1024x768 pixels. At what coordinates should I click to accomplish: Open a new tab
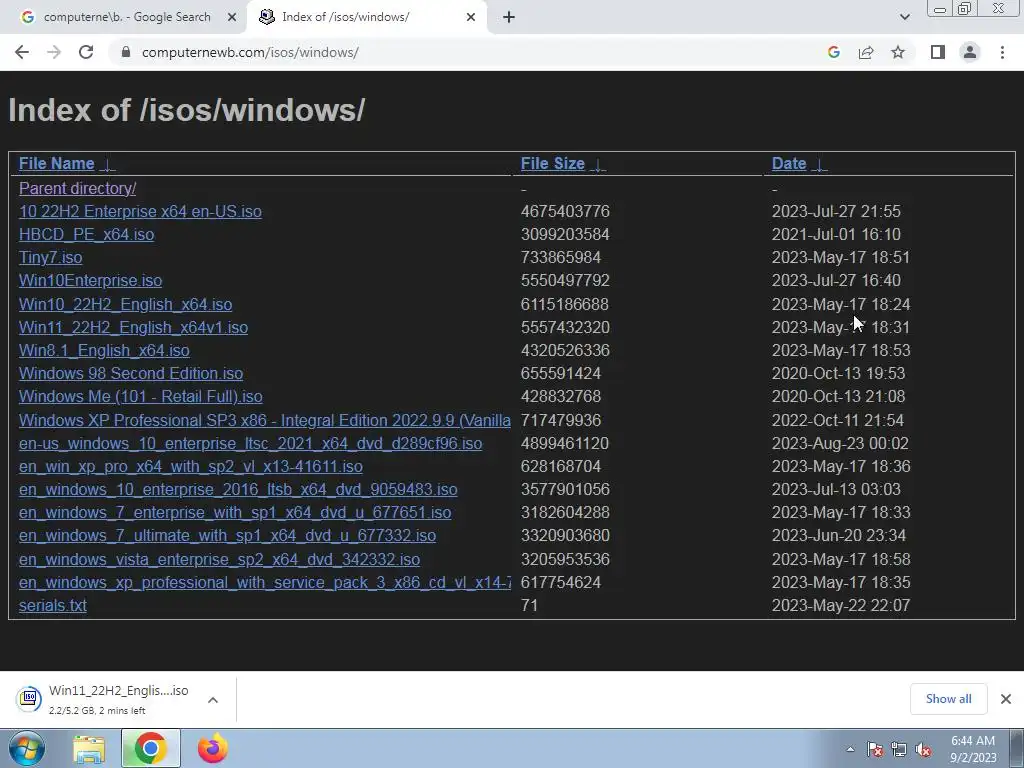coord(509,18)
